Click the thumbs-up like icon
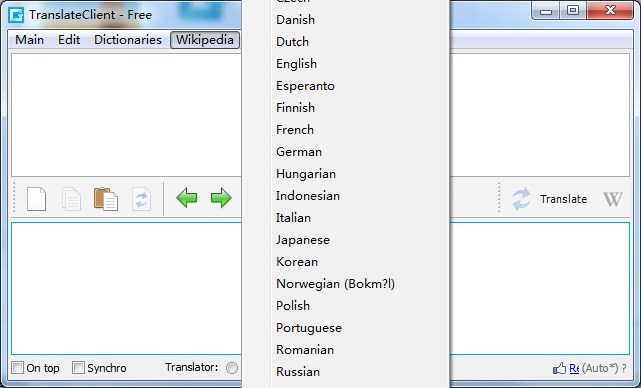The image size is (641, 388). 559,368
